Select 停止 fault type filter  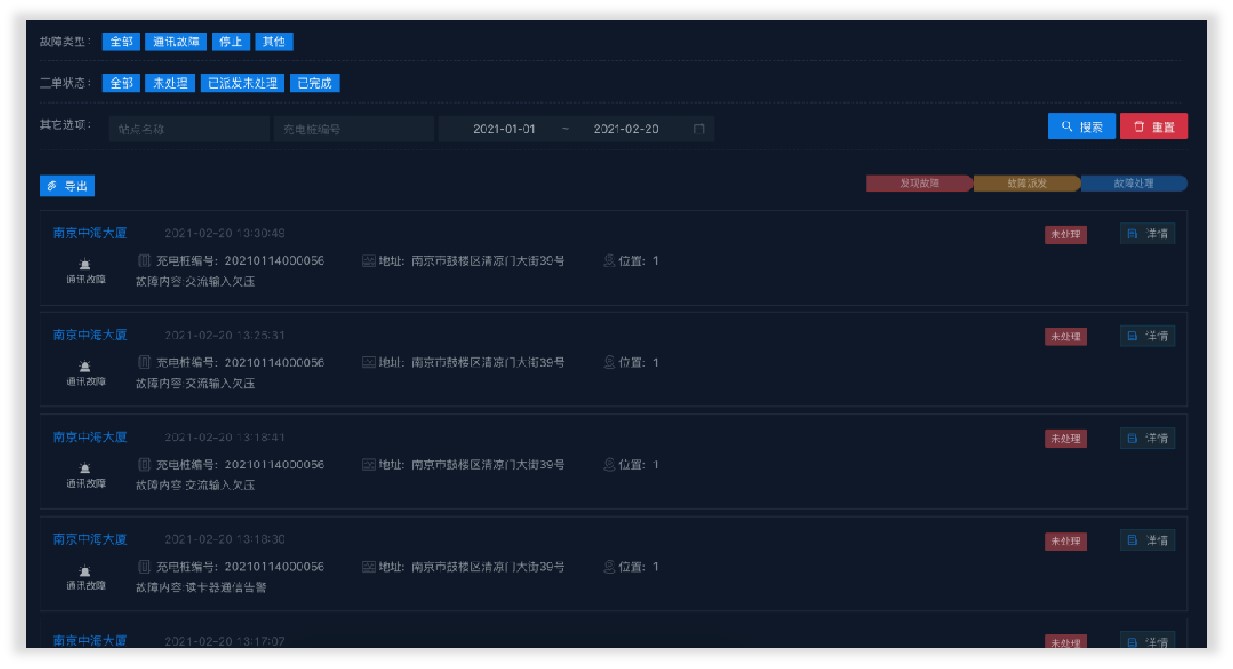click(x=231, y=42)
